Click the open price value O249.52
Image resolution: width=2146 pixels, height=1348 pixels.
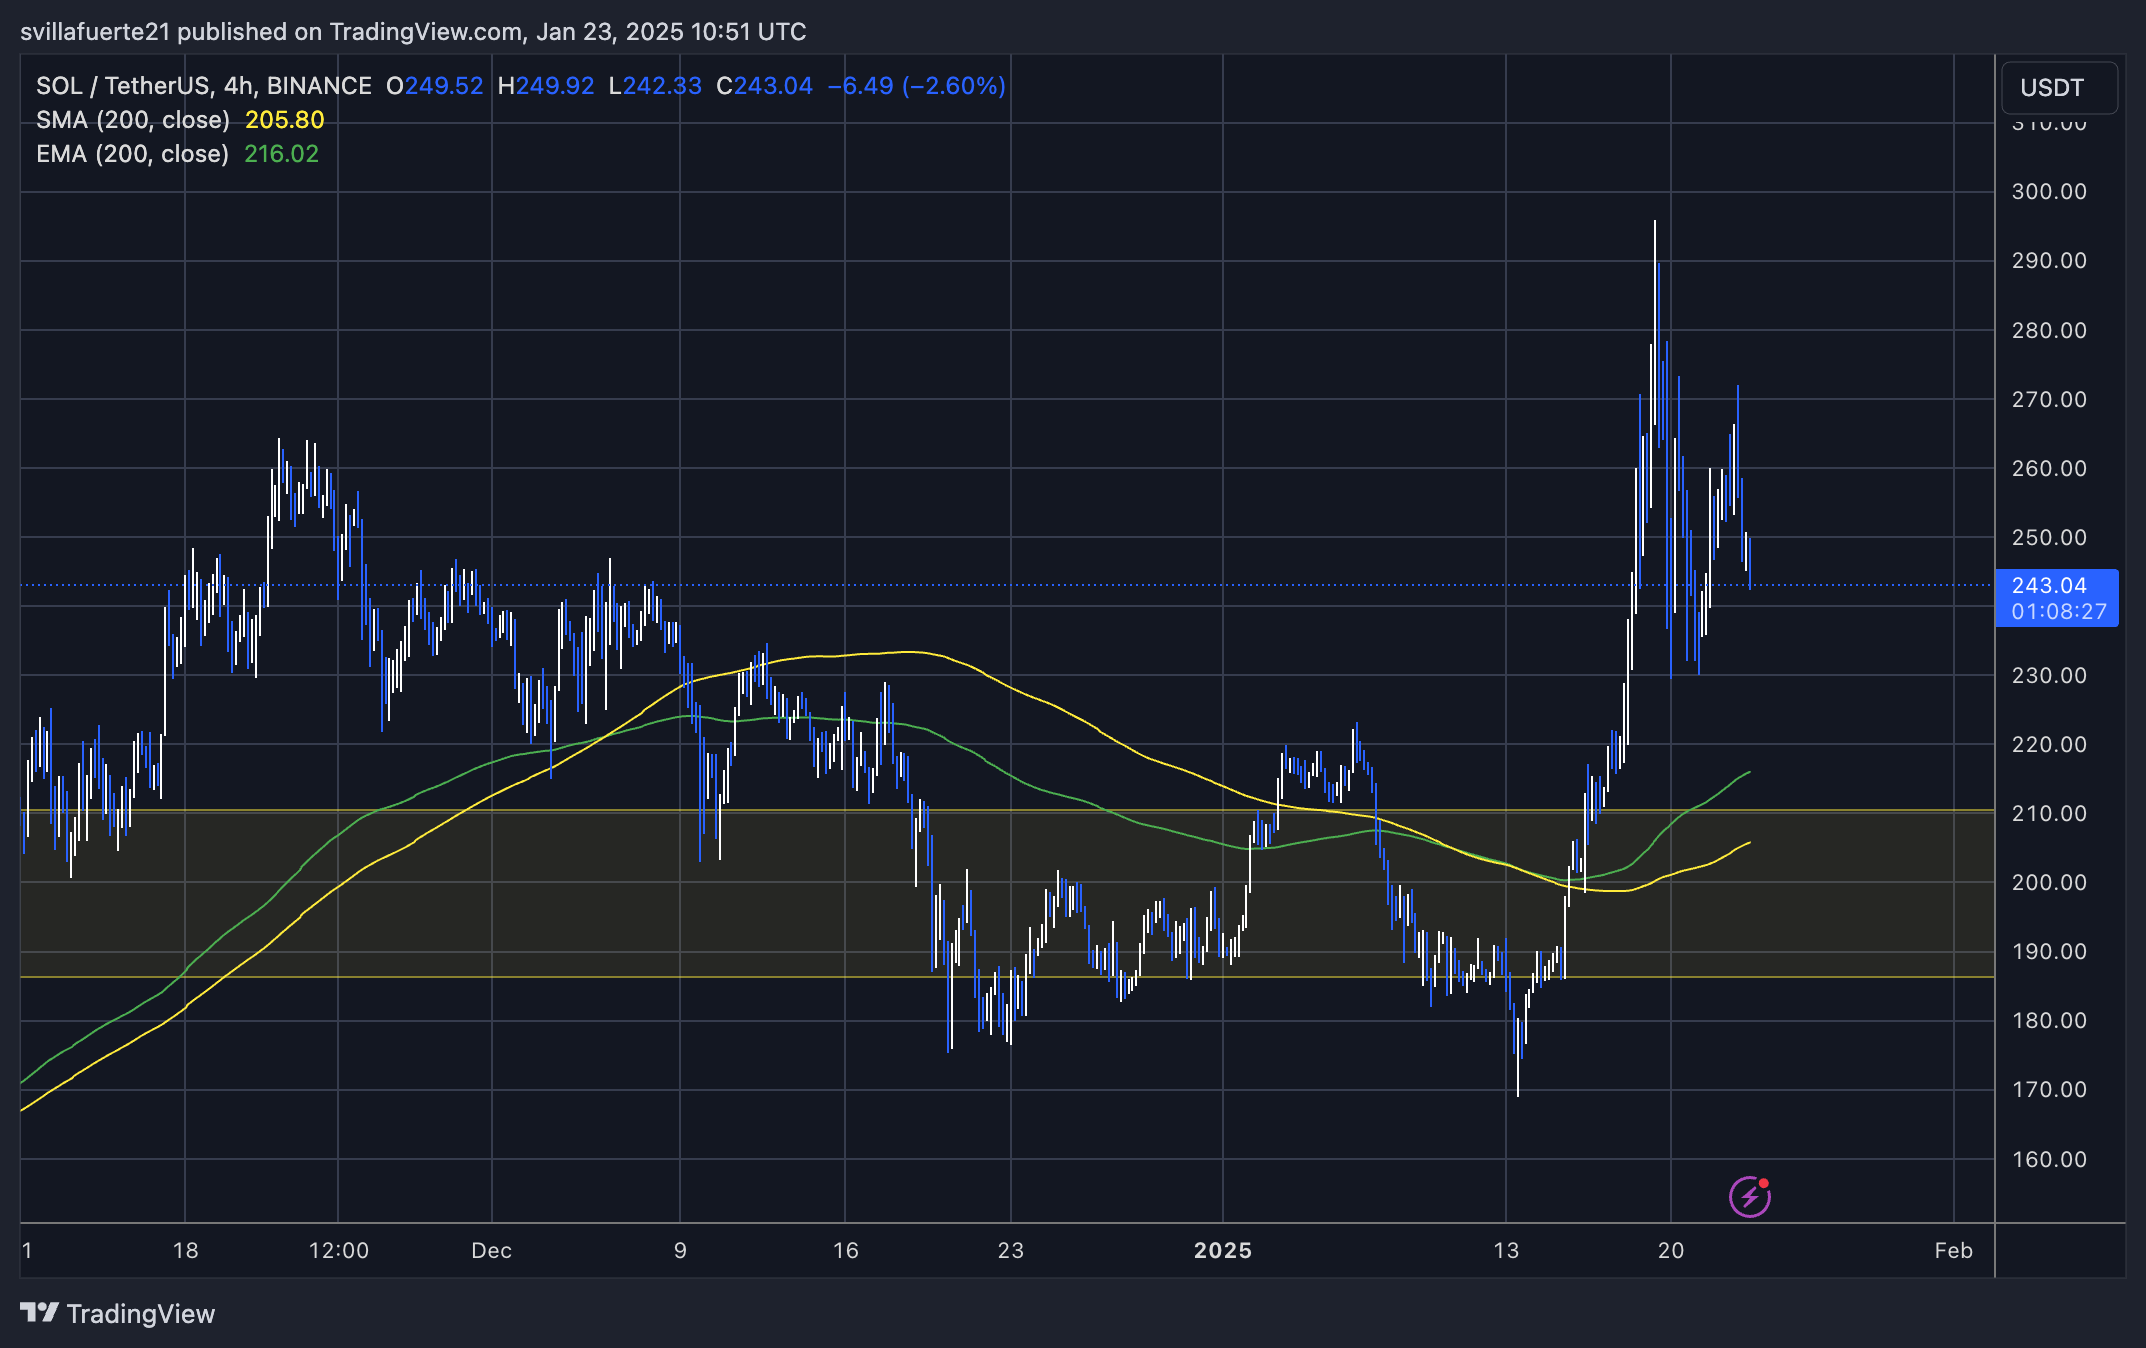pos(434,86)
